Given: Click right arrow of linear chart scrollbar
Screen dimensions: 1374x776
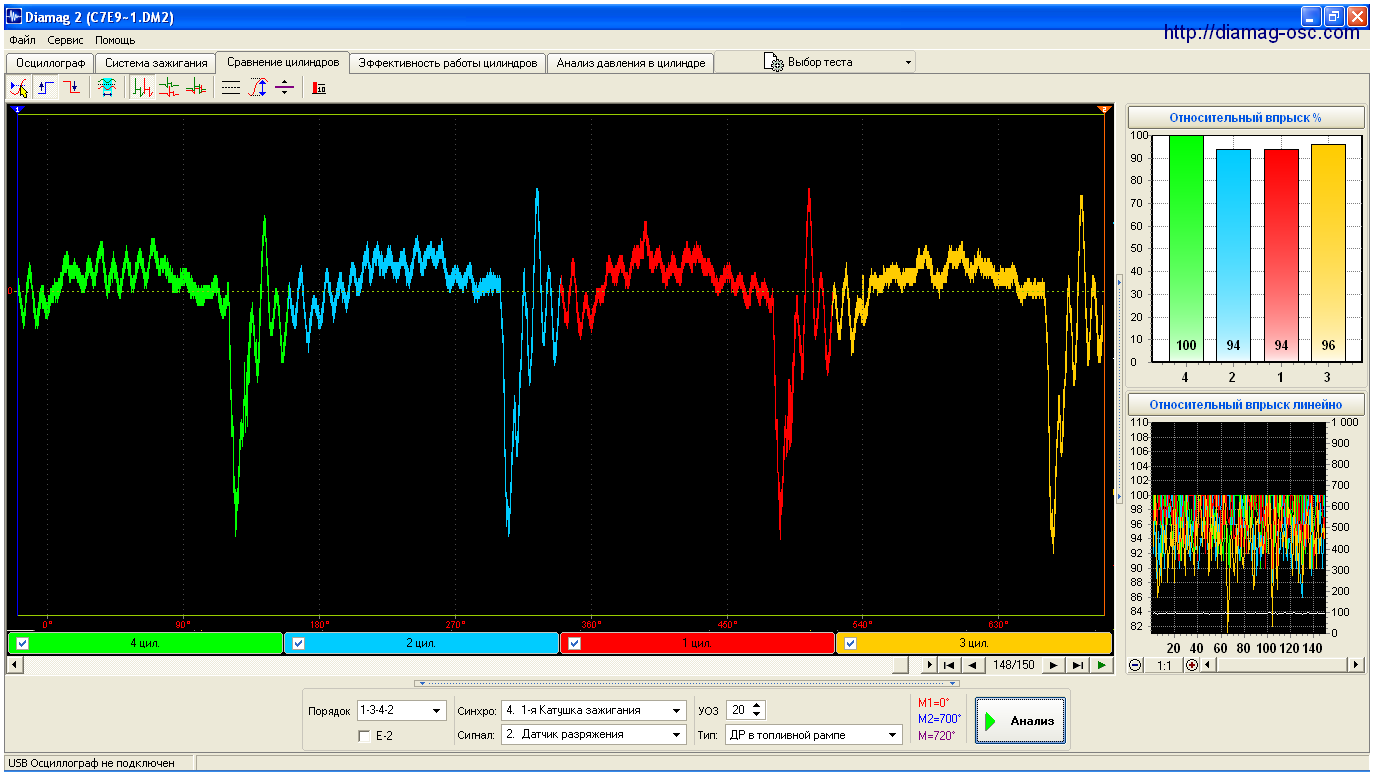Looking at the screenshot, I should pyautogui.click(x=1356, y=665).
